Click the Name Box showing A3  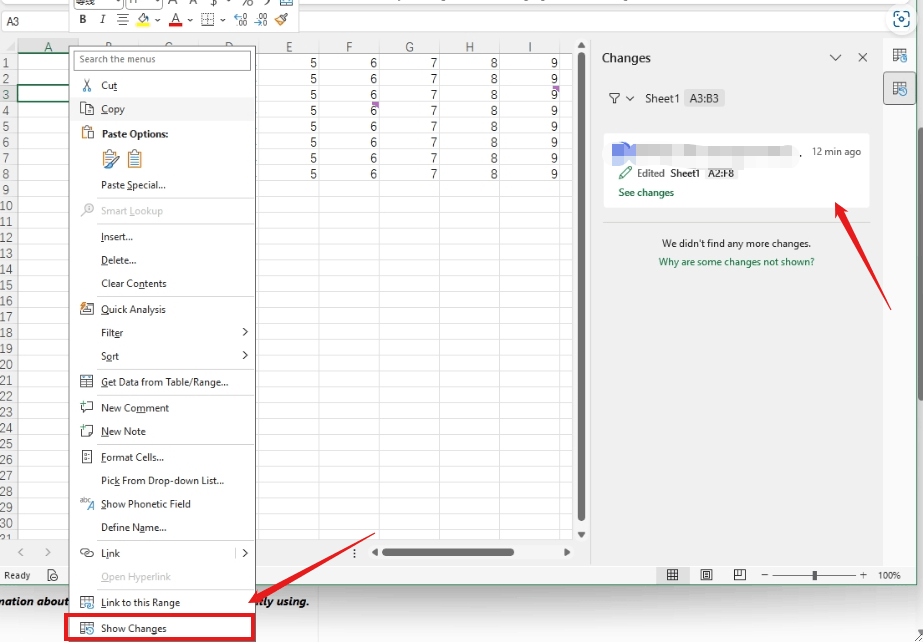34,22
